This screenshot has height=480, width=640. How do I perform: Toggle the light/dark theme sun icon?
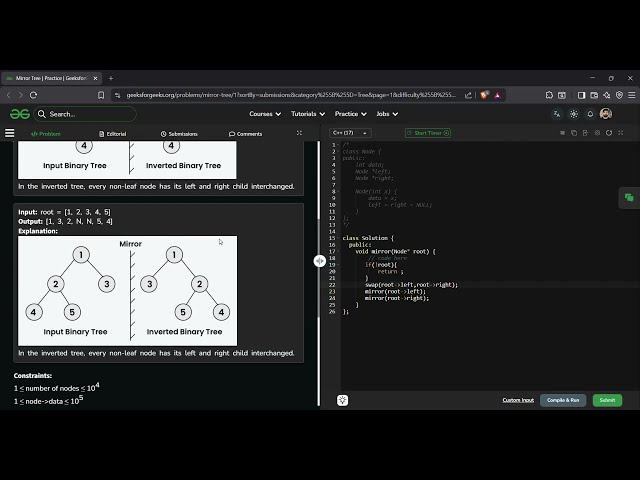pos(573,114)
